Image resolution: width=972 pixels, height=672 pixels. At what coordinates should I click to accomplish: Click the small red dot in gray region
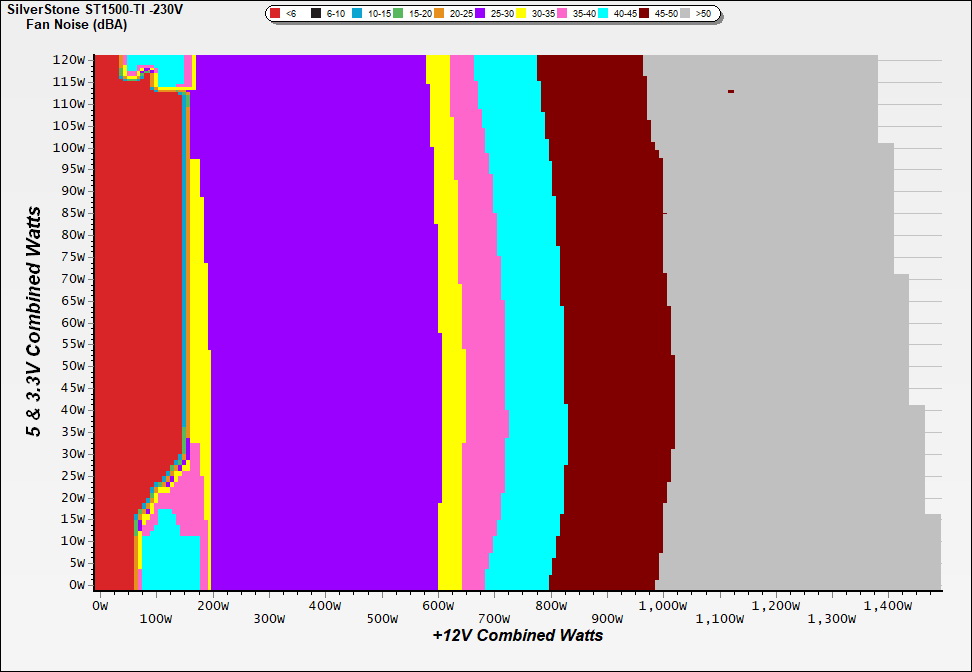[x=731, y=91]
